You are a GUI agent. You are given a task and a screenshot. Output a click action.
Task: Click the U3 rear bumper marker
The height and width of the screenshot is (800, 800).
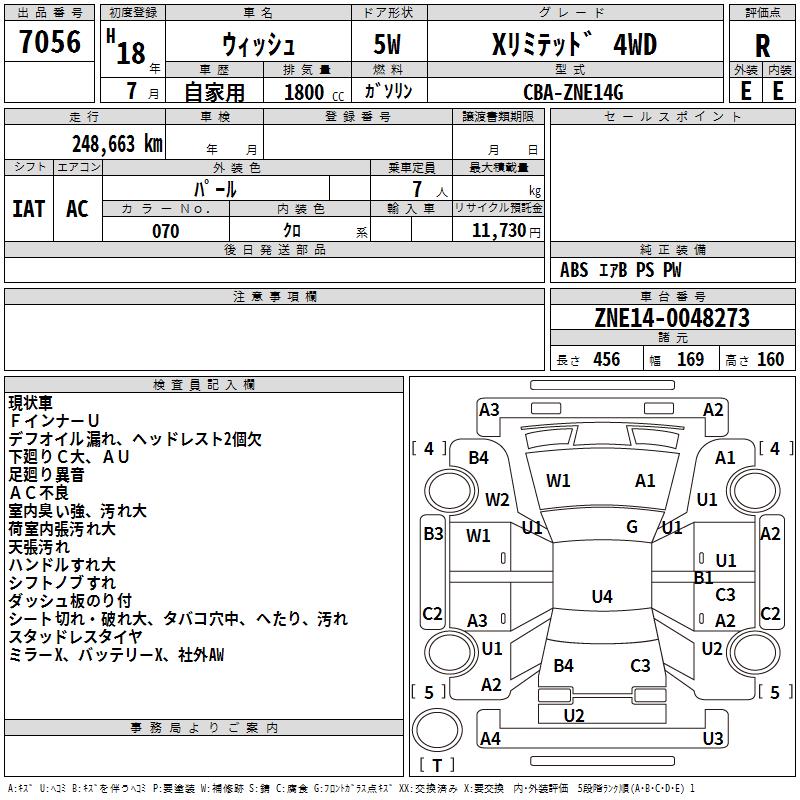pyautogui.click(x=713, y=738)
